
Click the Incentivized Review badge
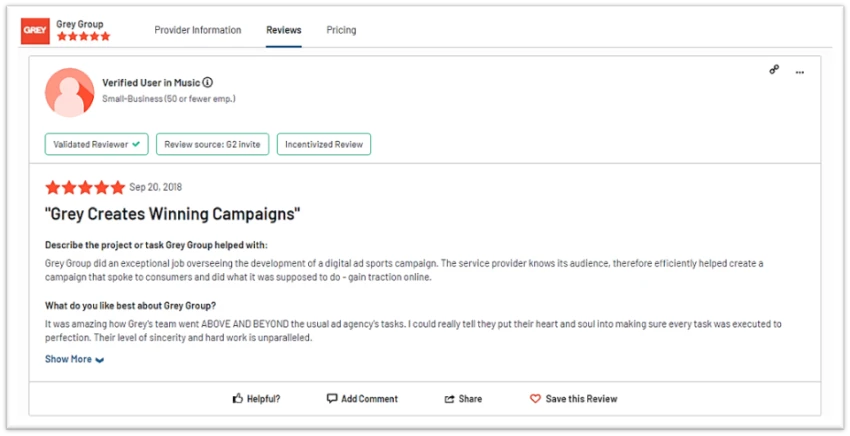[324, 144]
